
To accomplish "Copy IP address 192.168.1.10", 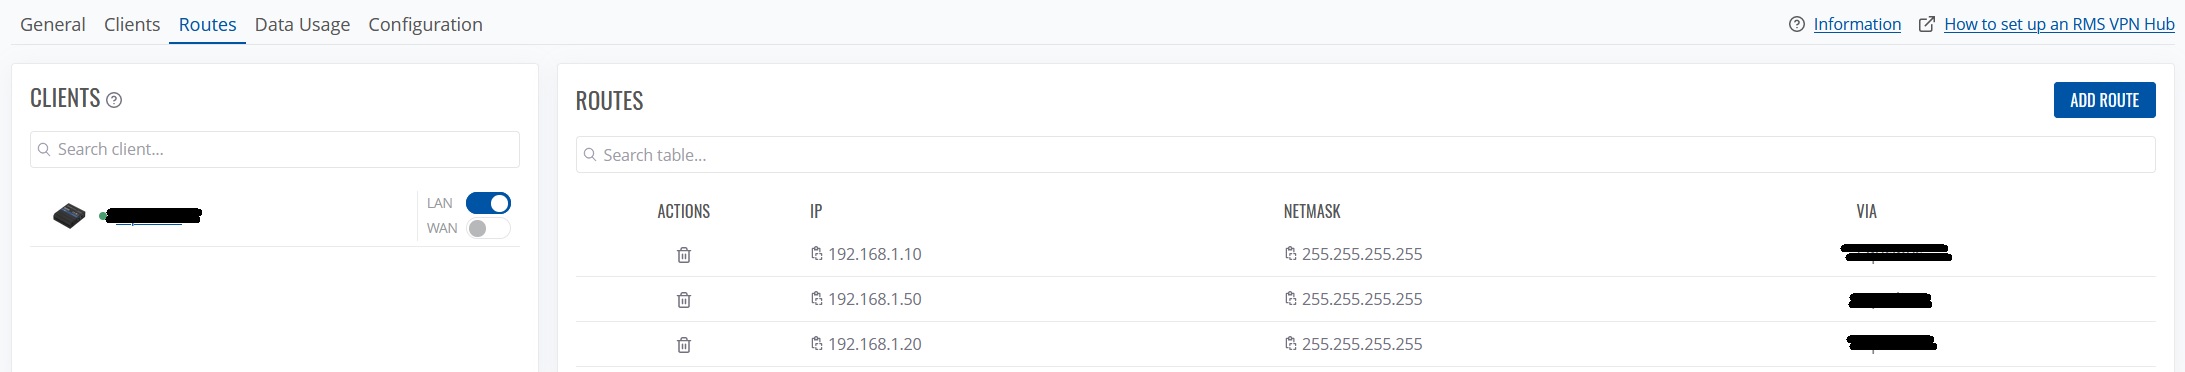I will coord(817,254).
